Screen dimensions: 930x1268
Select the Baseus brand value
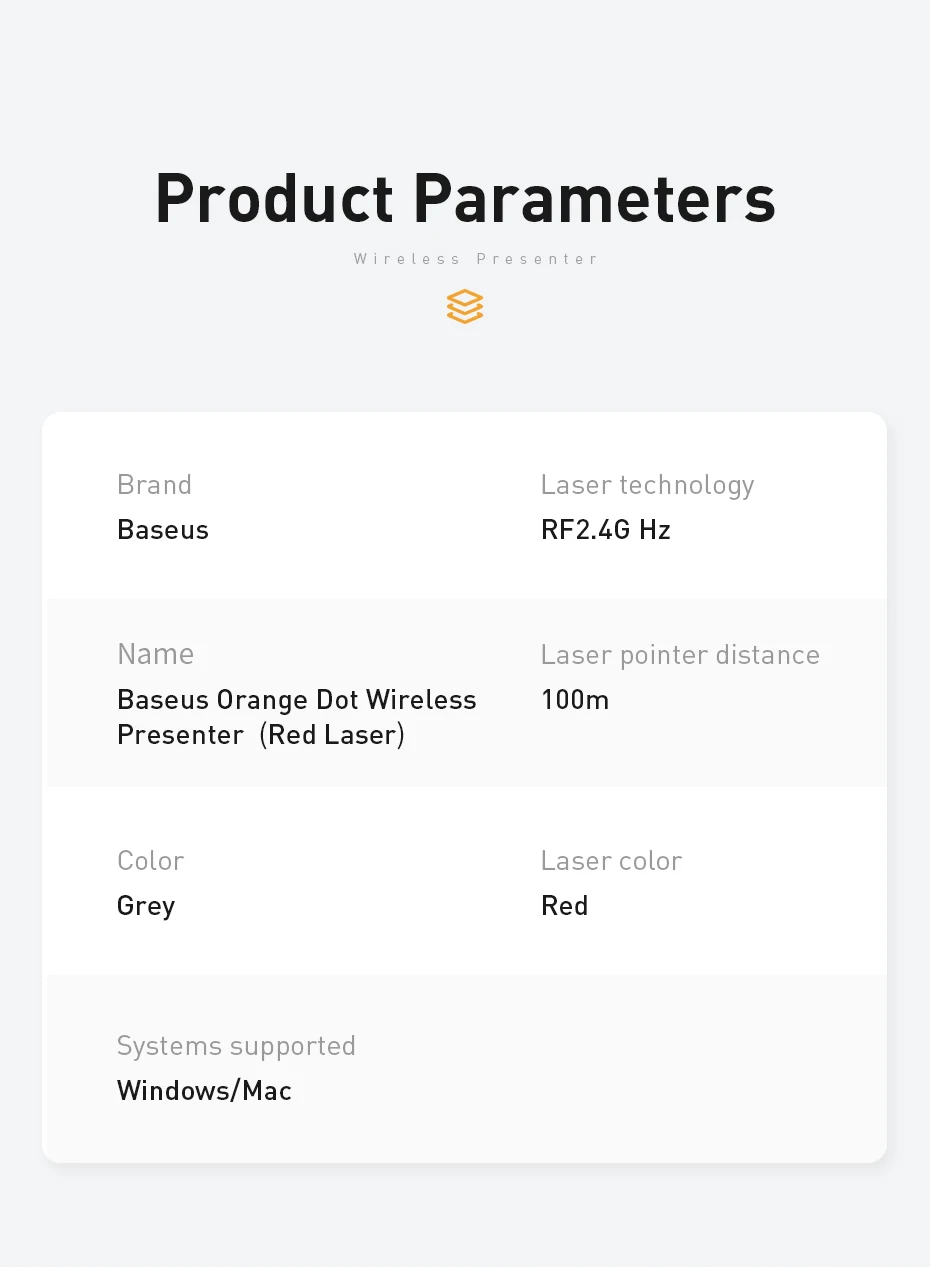(163, 530)
